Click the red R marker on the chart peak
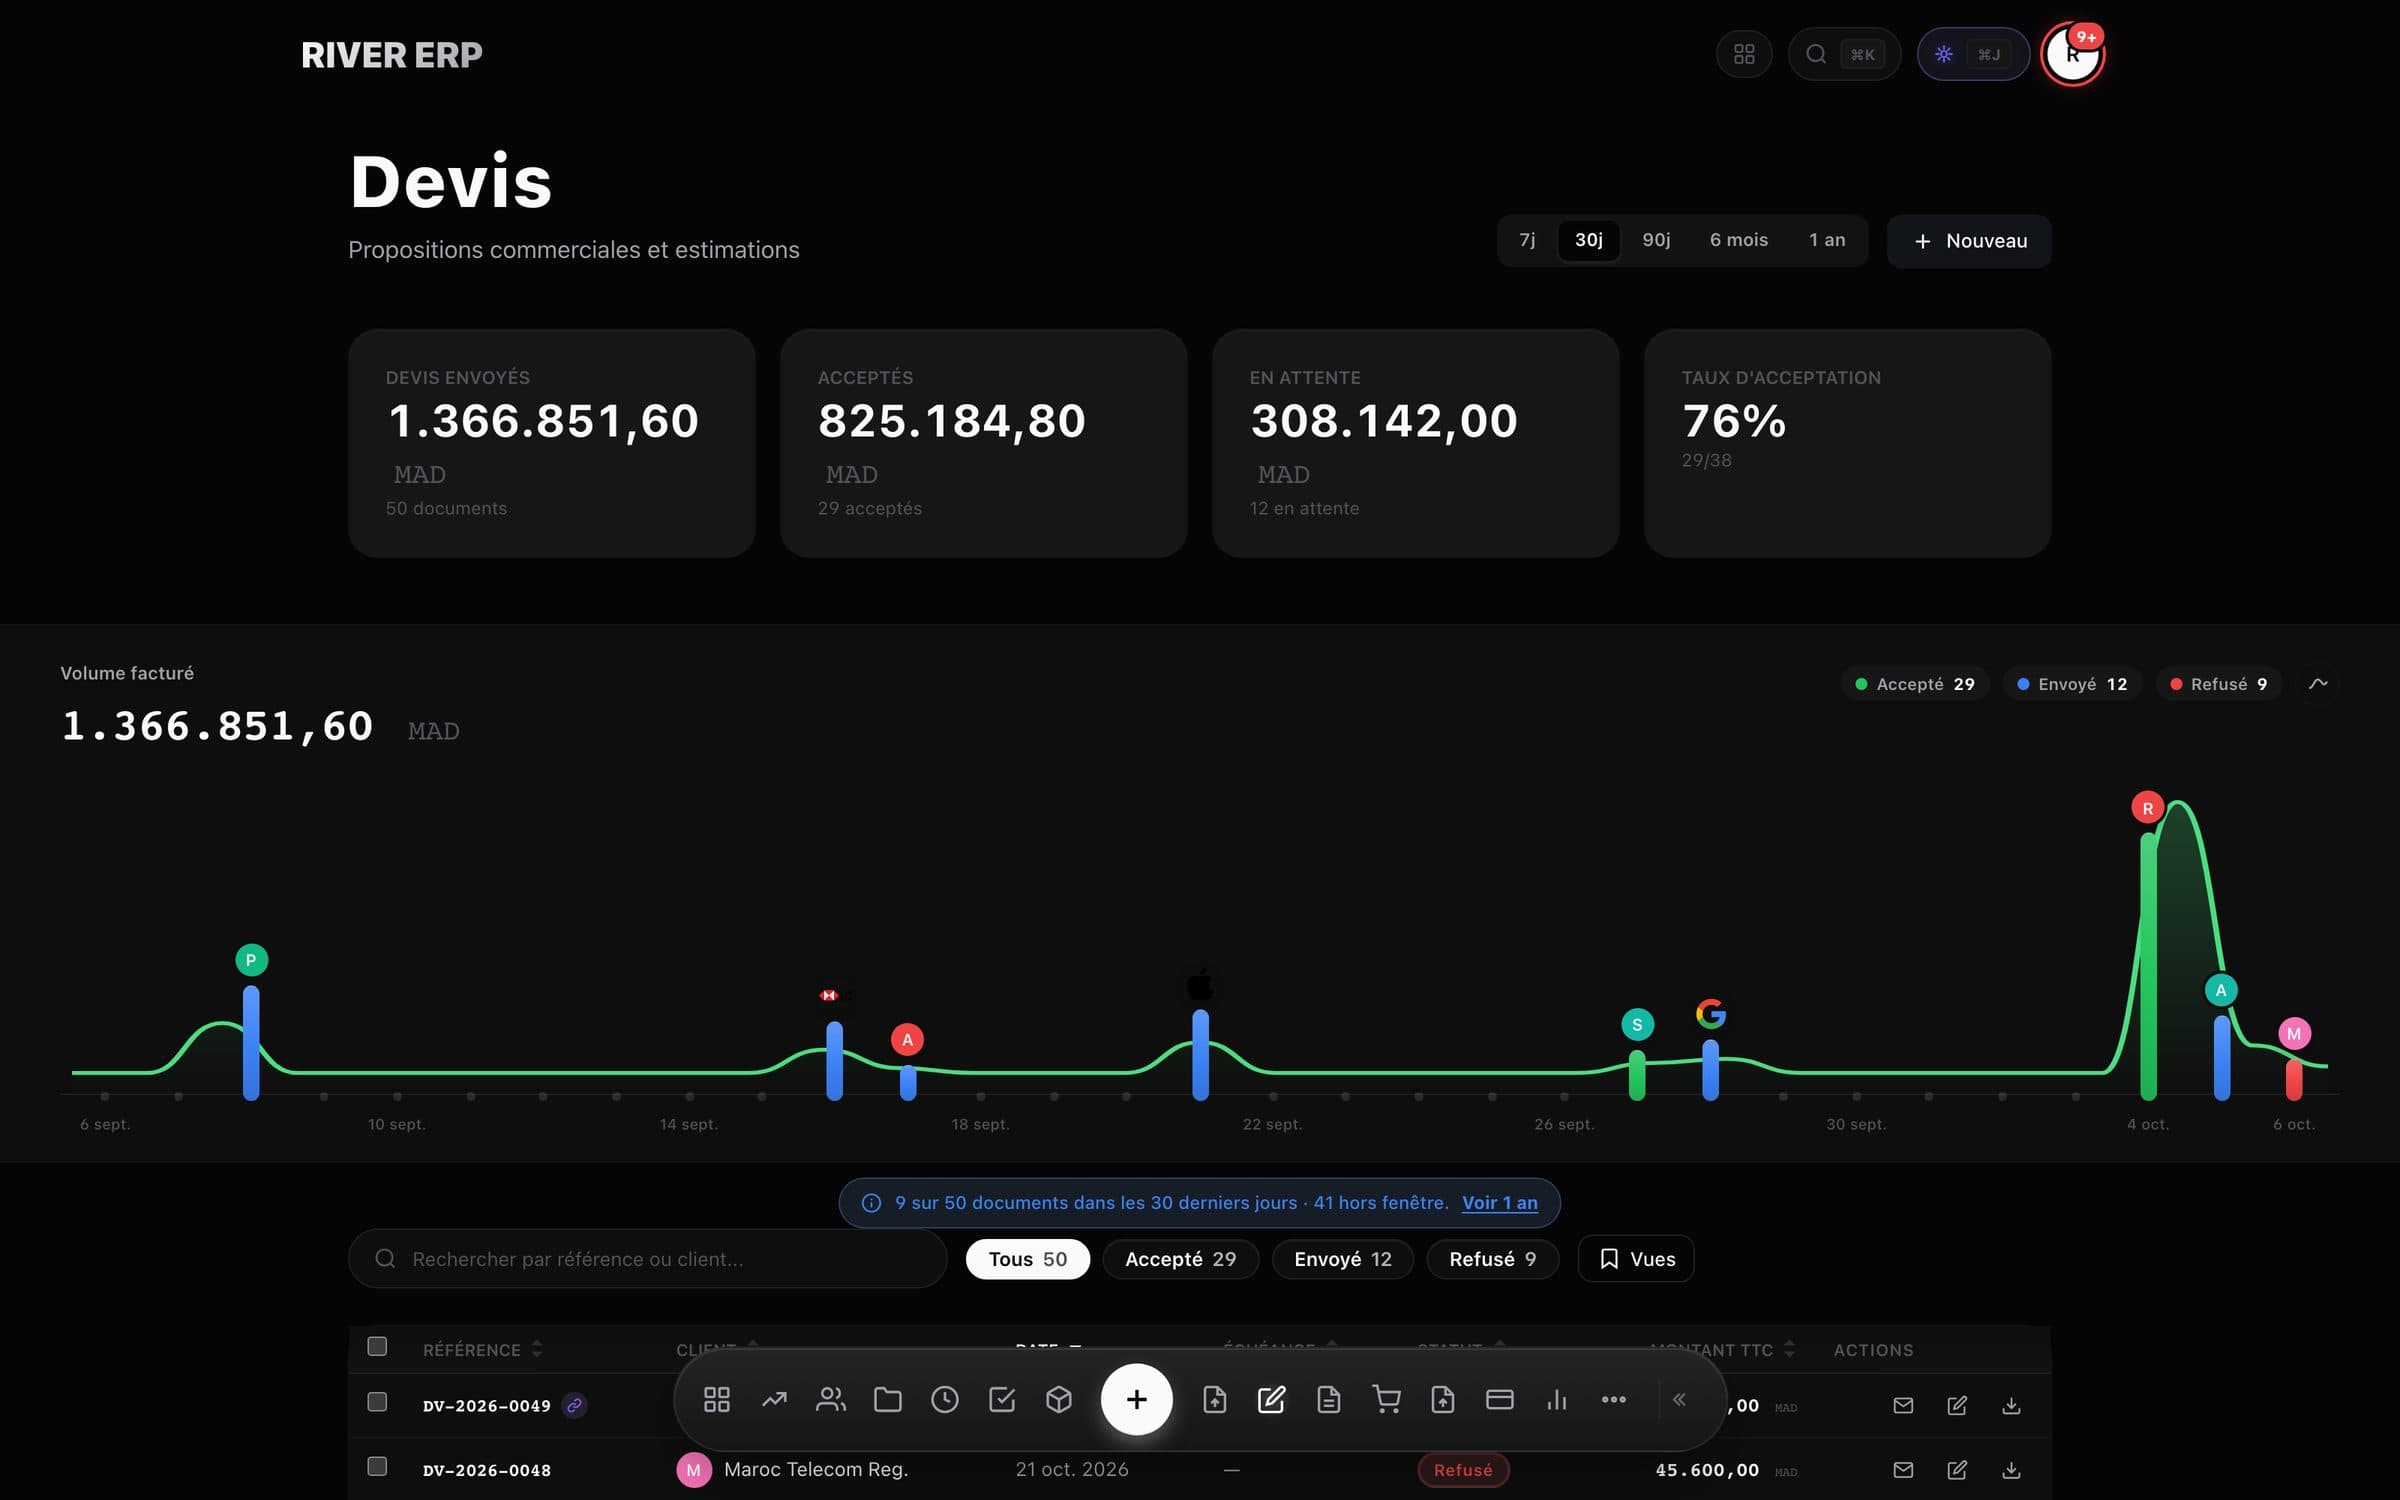The height and width of the screenshot is (1500, 2400). click(2147, 808)
